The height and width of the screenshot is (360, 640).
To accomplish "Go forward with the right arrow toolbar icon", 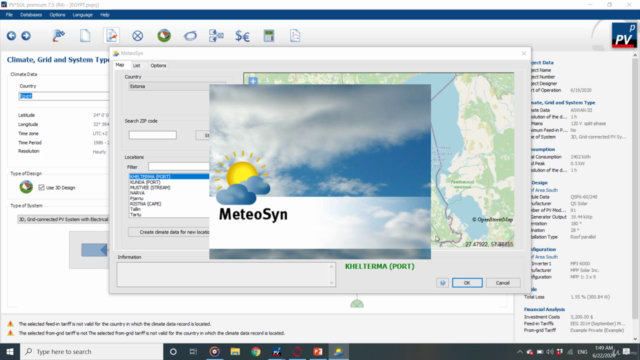I will coord(26,36).
